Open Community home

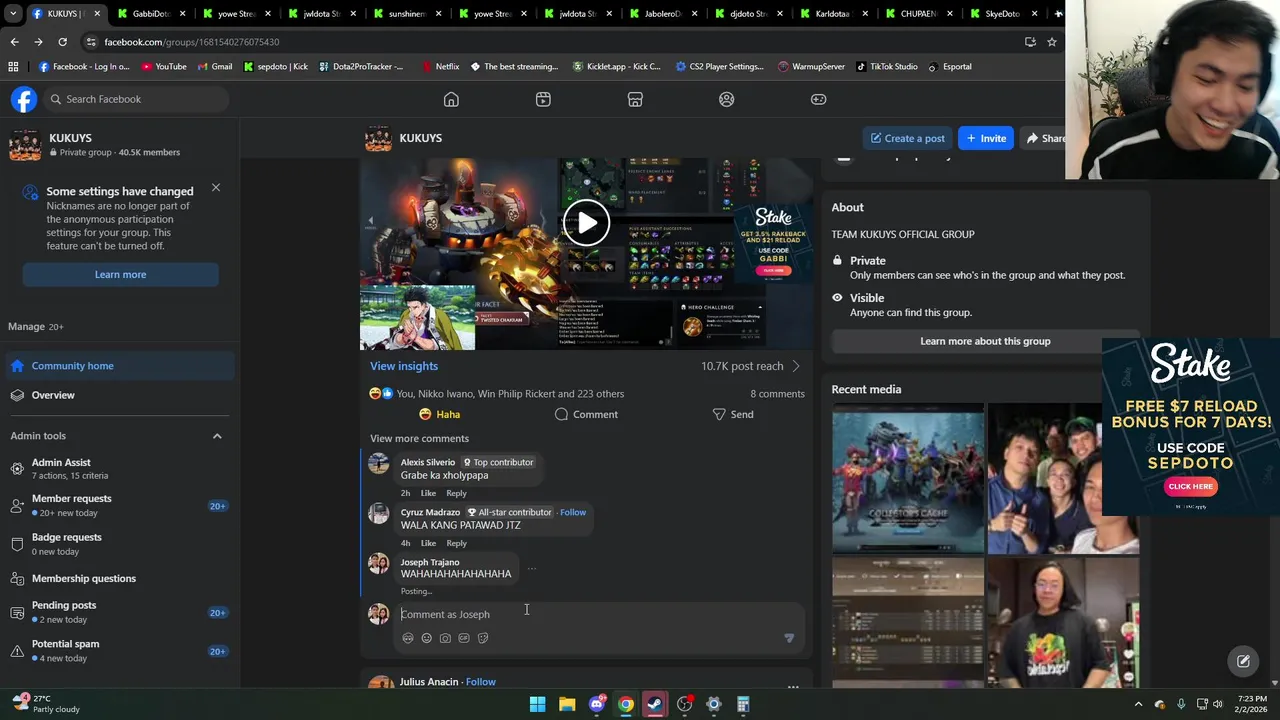[120, 366]
